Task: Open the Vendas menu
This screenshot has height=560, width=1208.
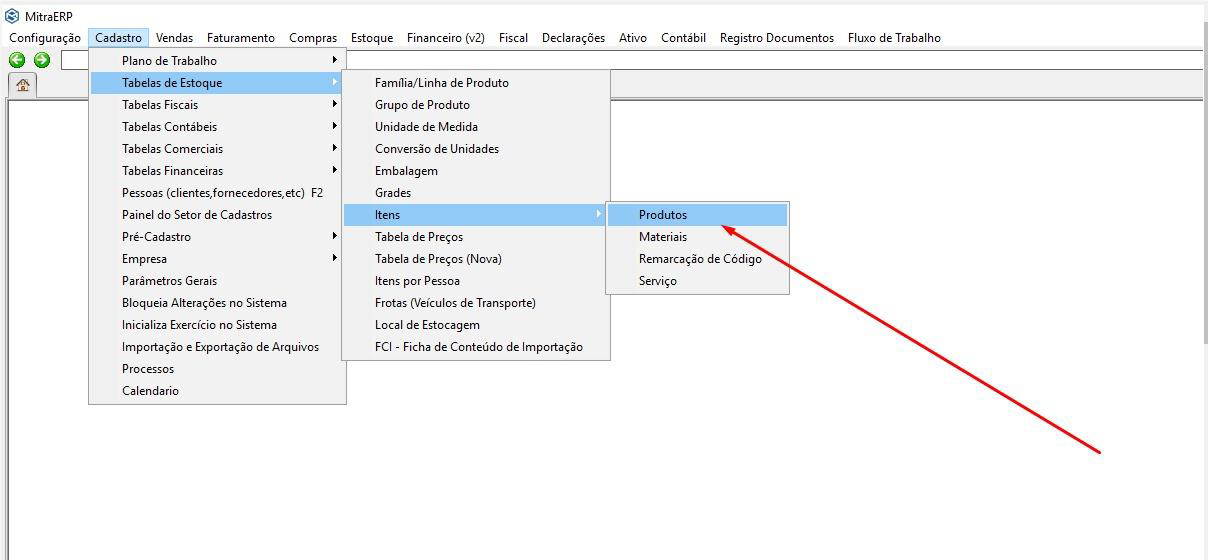Action: [x=174, y=38]
